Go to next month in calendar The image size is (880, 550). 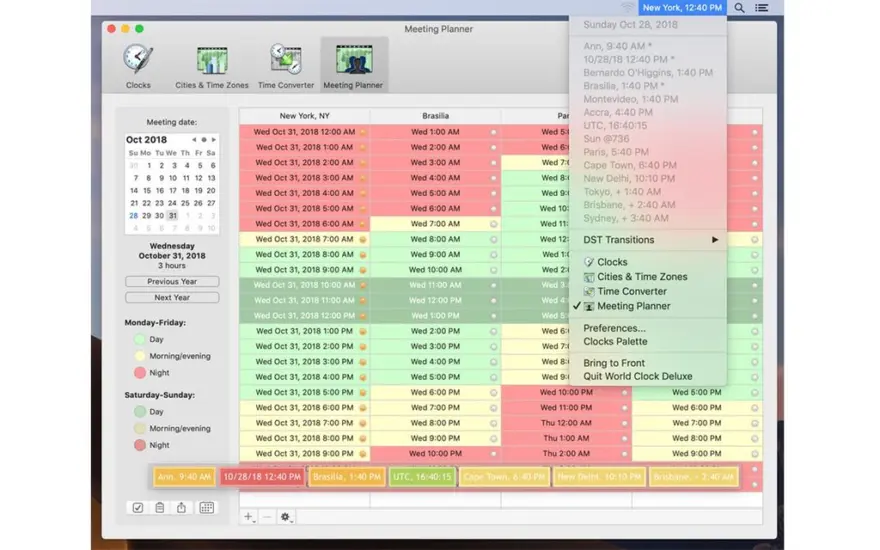pos(213,140)
